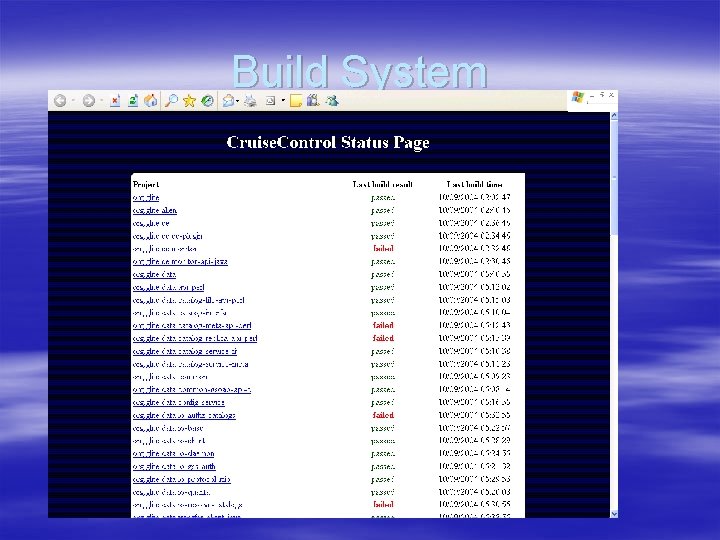The width and height of the screenshot is (720, 540).
Task: Print the page with the printer icon
Action: click(x=250, y=101)
